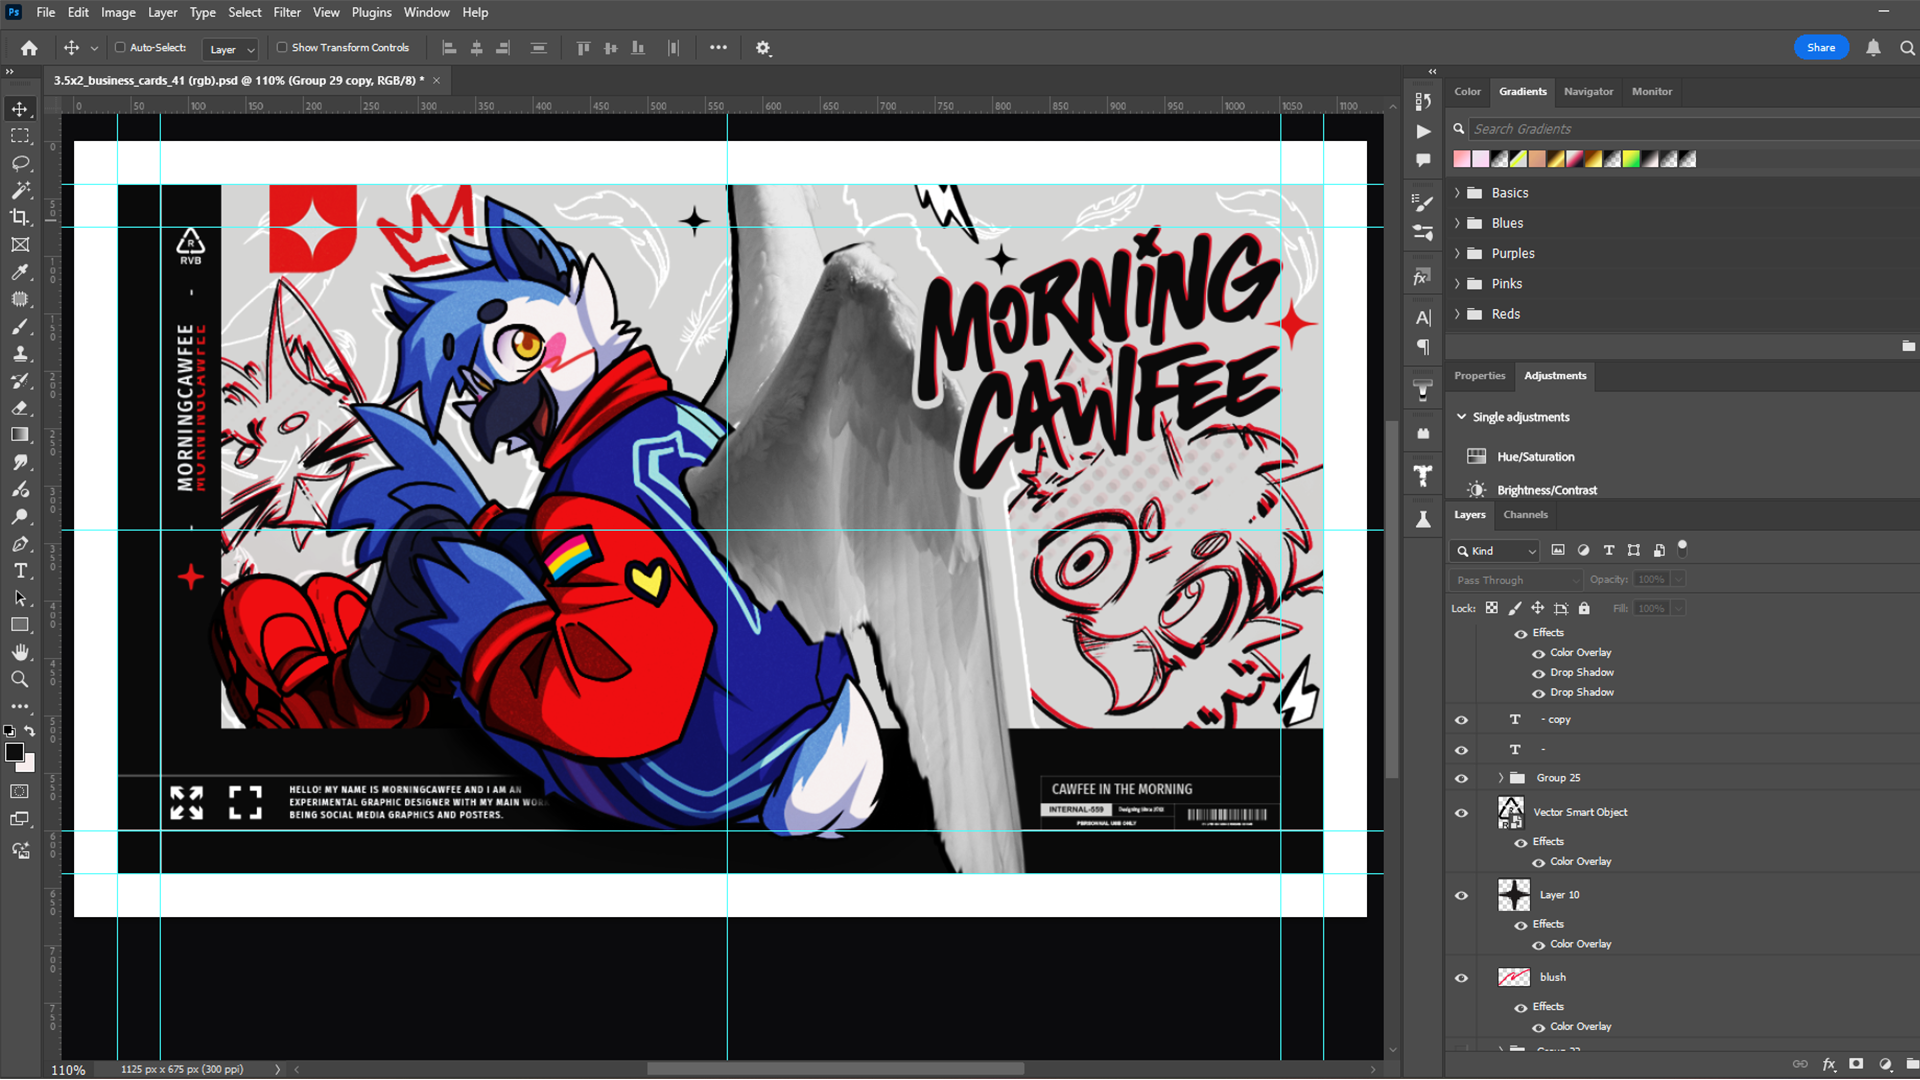1920x1080 pixels.
Task: Select the Eyedropper tool
Action: (x=20, y=272)
